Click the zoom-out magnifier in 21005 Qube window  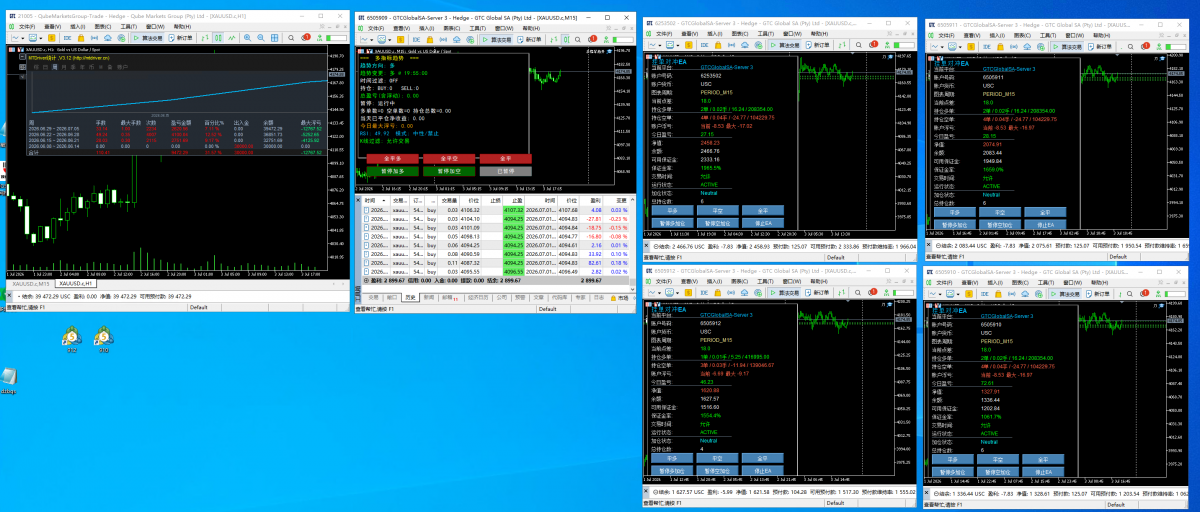click(x=260, y=38)
